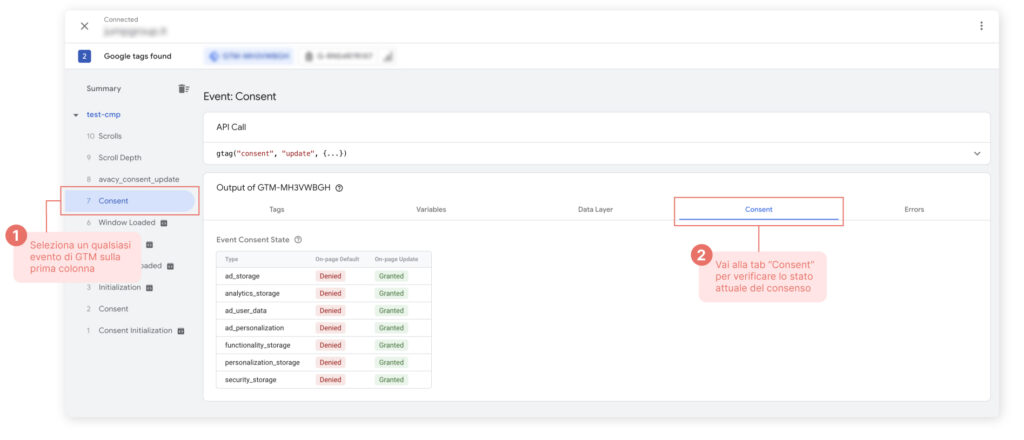Click the Google tags found label
Image resolution: width=1024 pixels, height=440 pixels.
coord(138,56)
